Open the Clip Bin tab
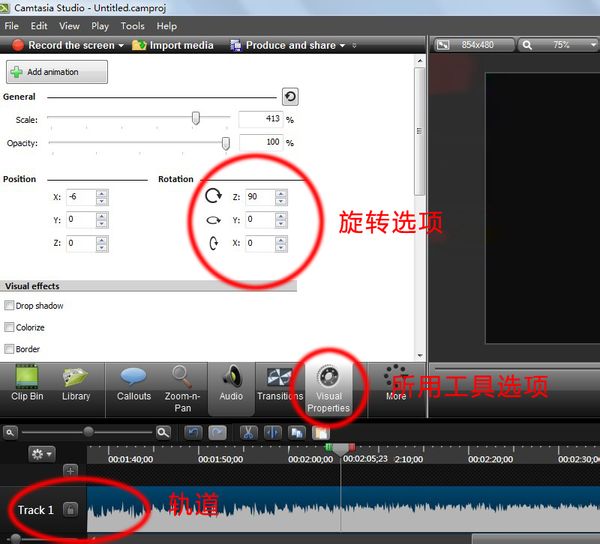 [x=27, y=383]
